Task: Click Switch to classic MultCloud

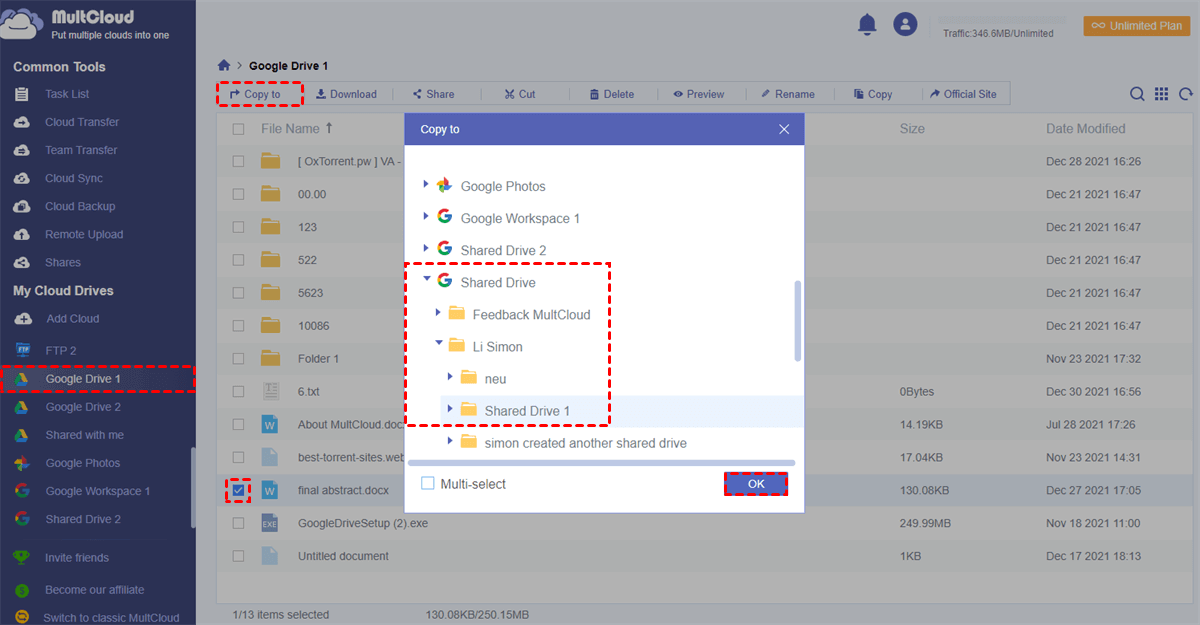Action: pyautogui.click(x=112, y=618)
